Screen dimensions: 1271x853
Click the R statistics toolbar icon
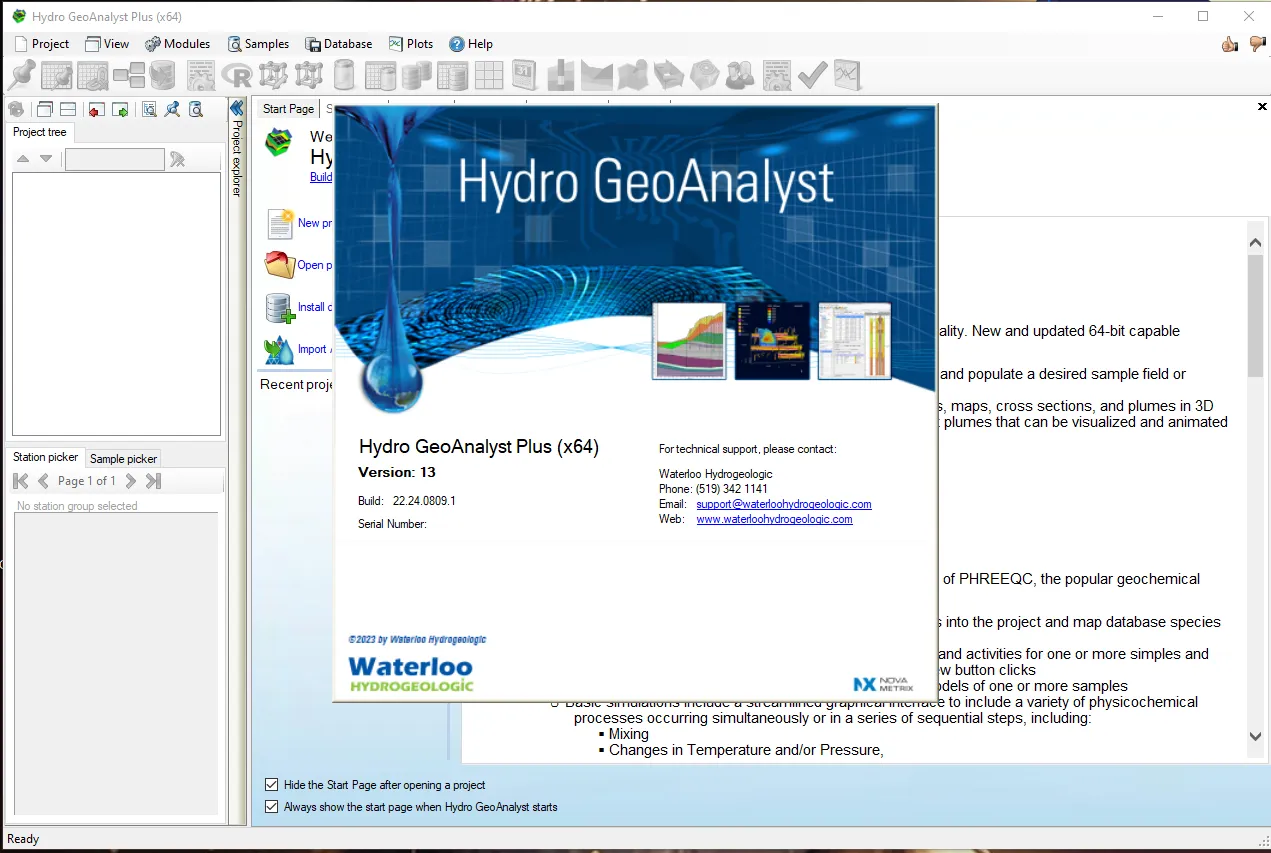pos(237,75)
